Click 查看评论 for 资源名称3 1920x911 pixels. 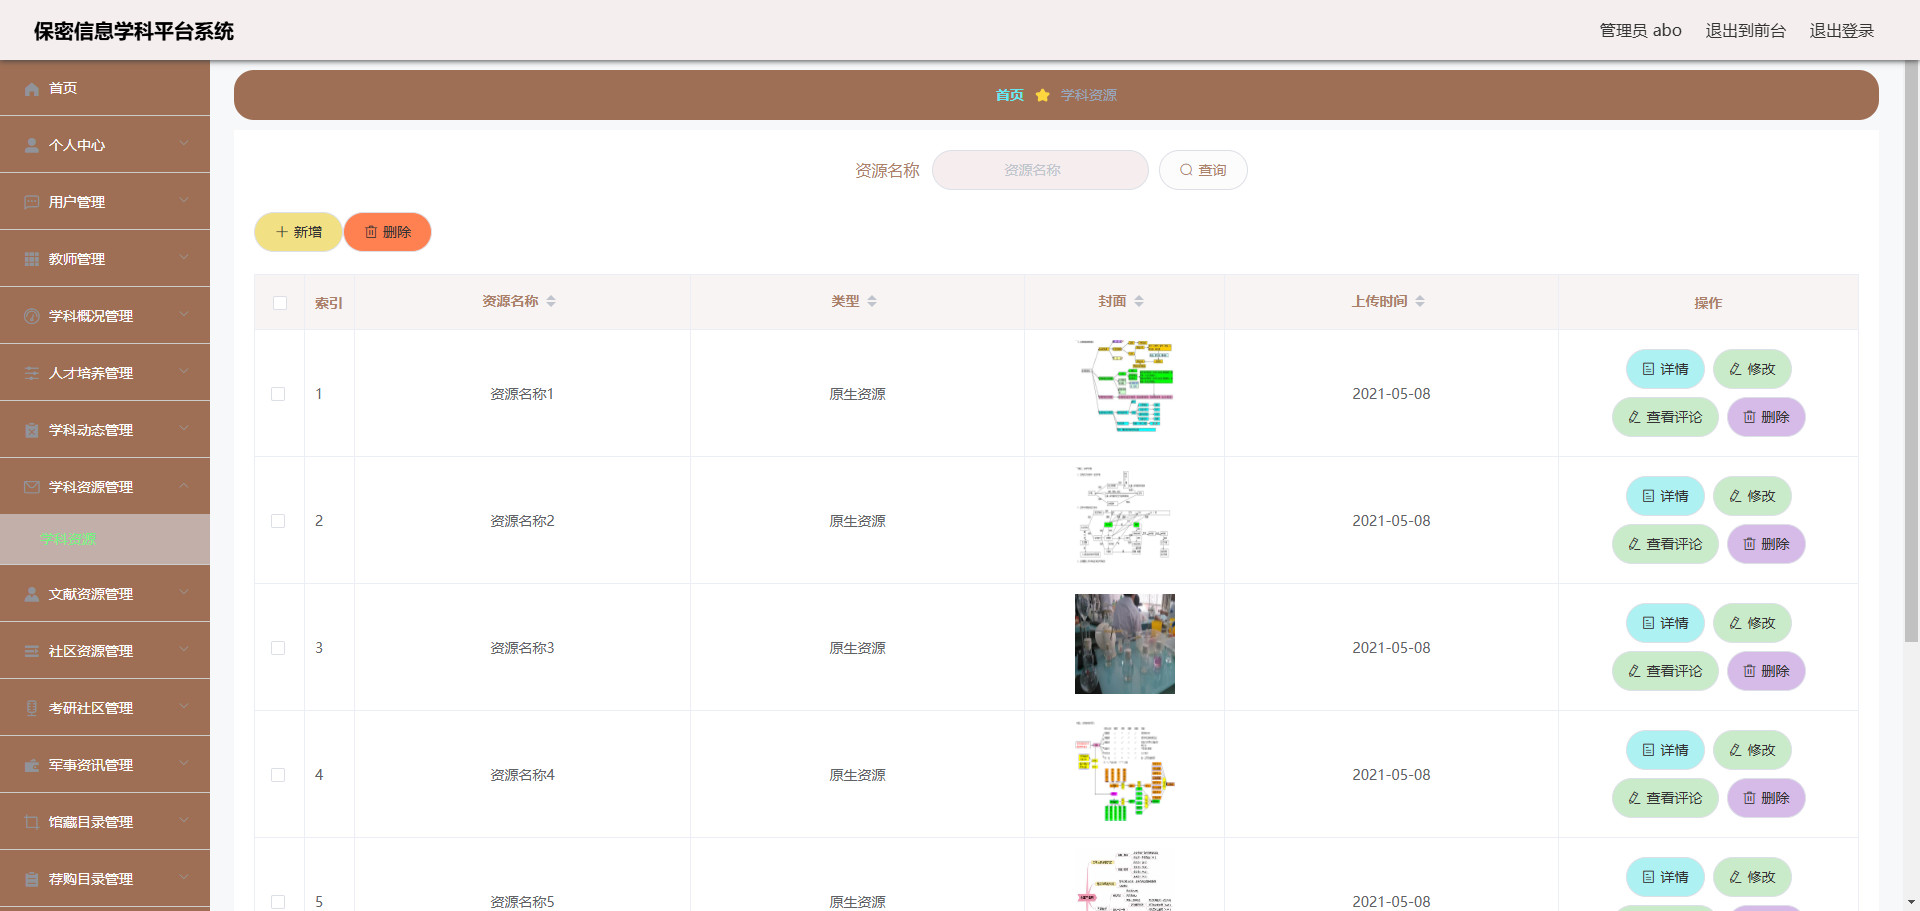pos(1665,671)
